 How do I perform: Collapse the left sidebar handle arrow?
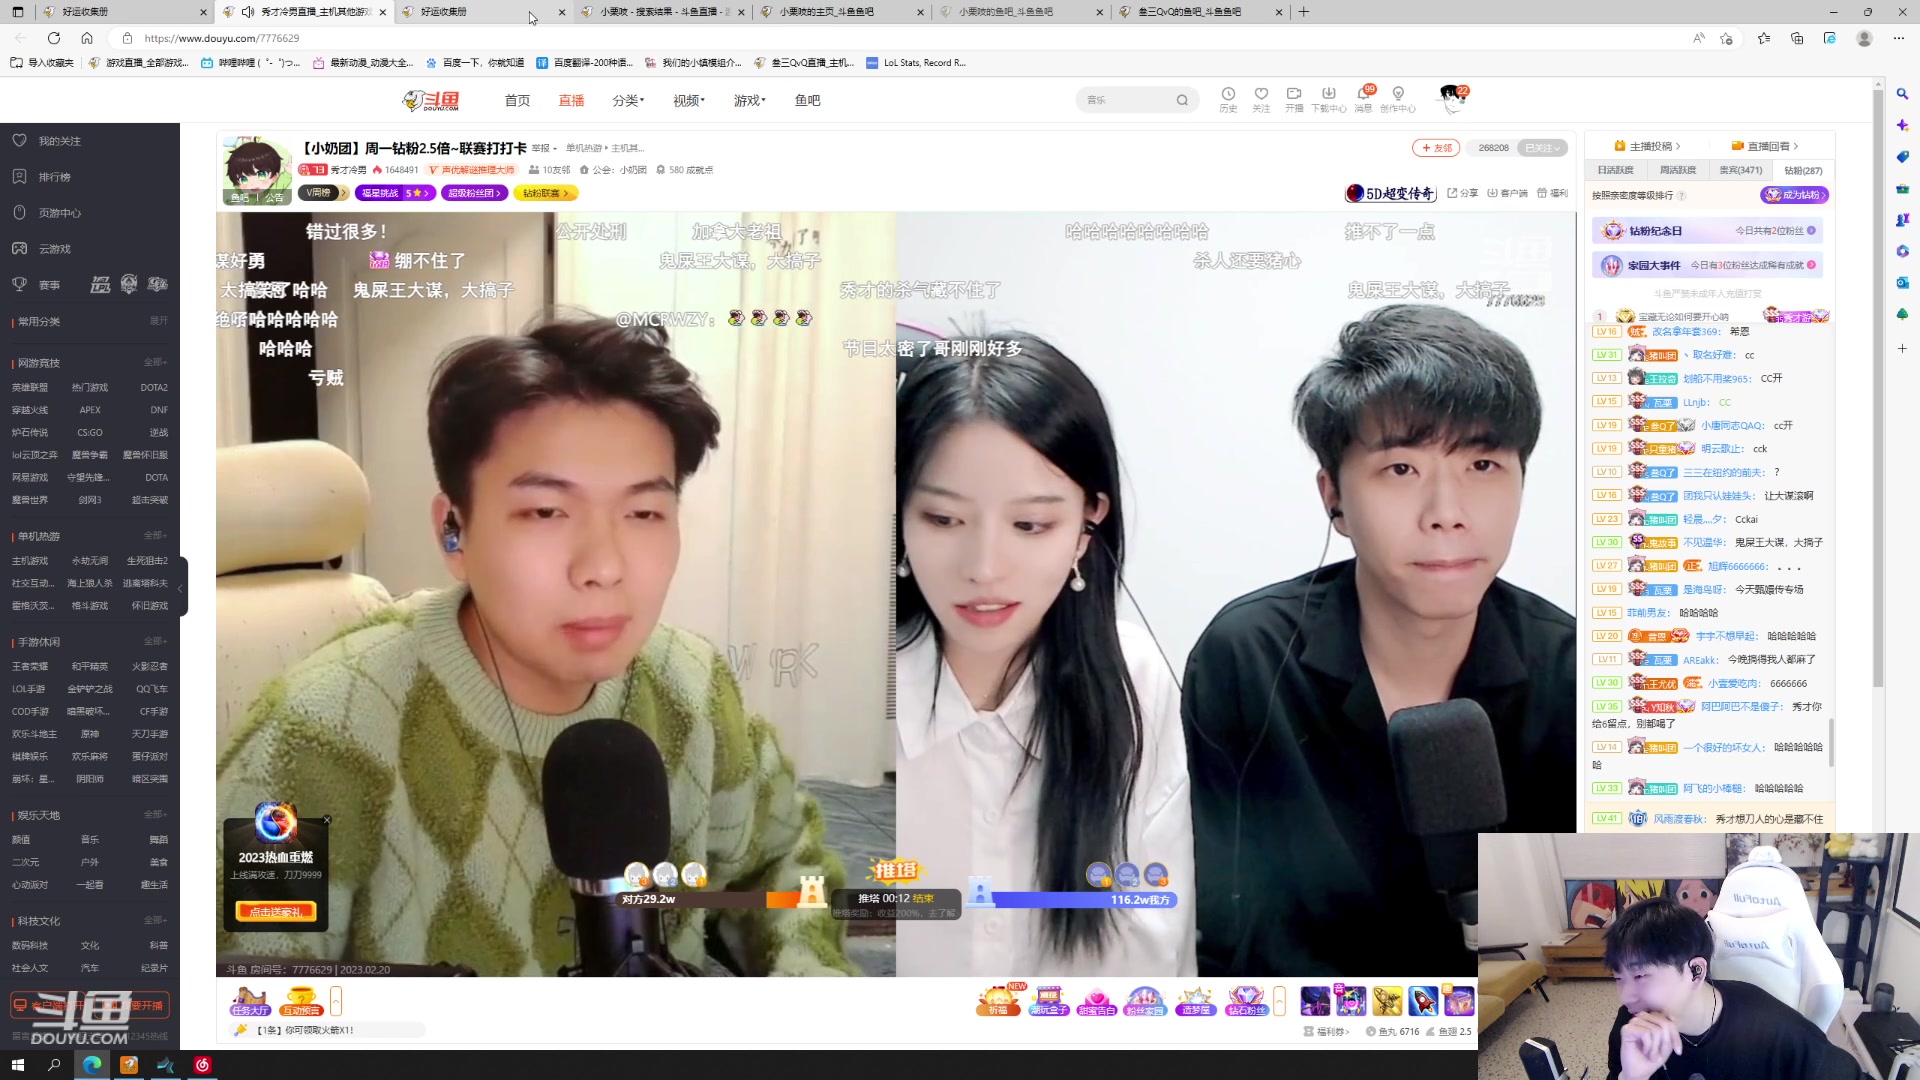click(x=180, y=588)
